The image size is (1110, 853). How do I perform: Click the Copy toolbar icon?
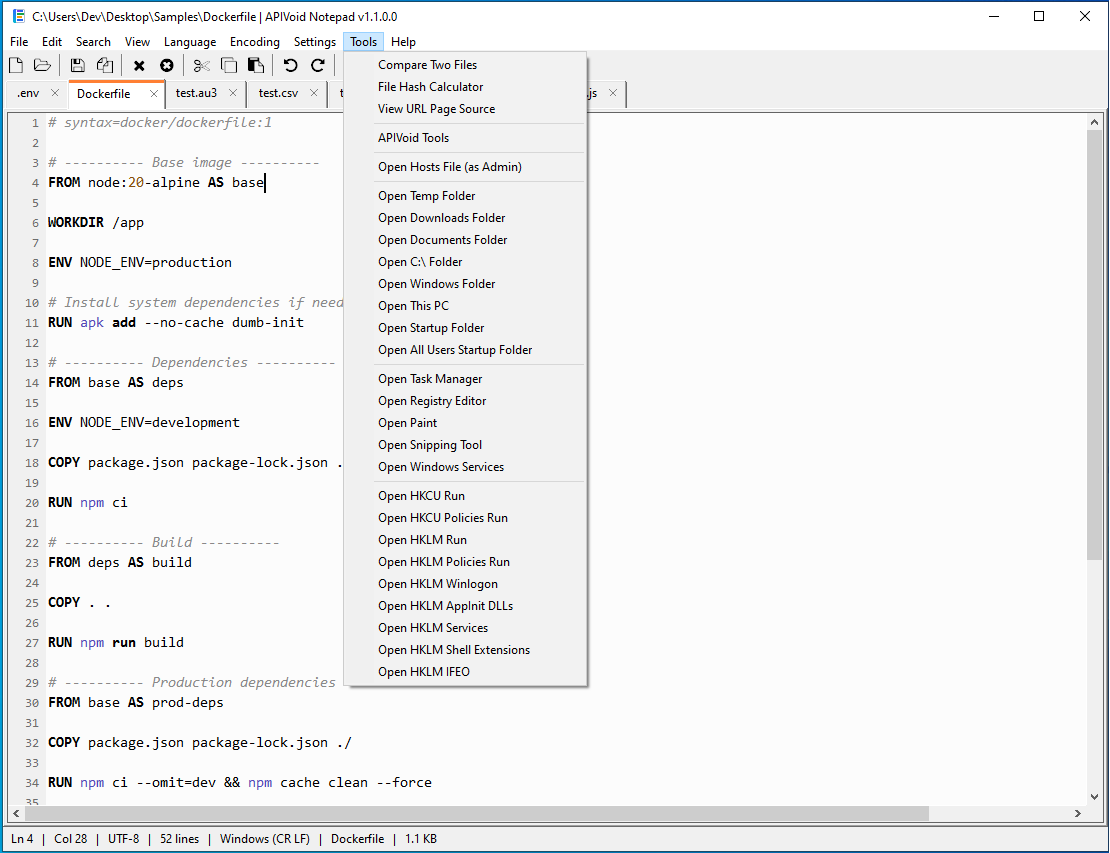(229, 66)
